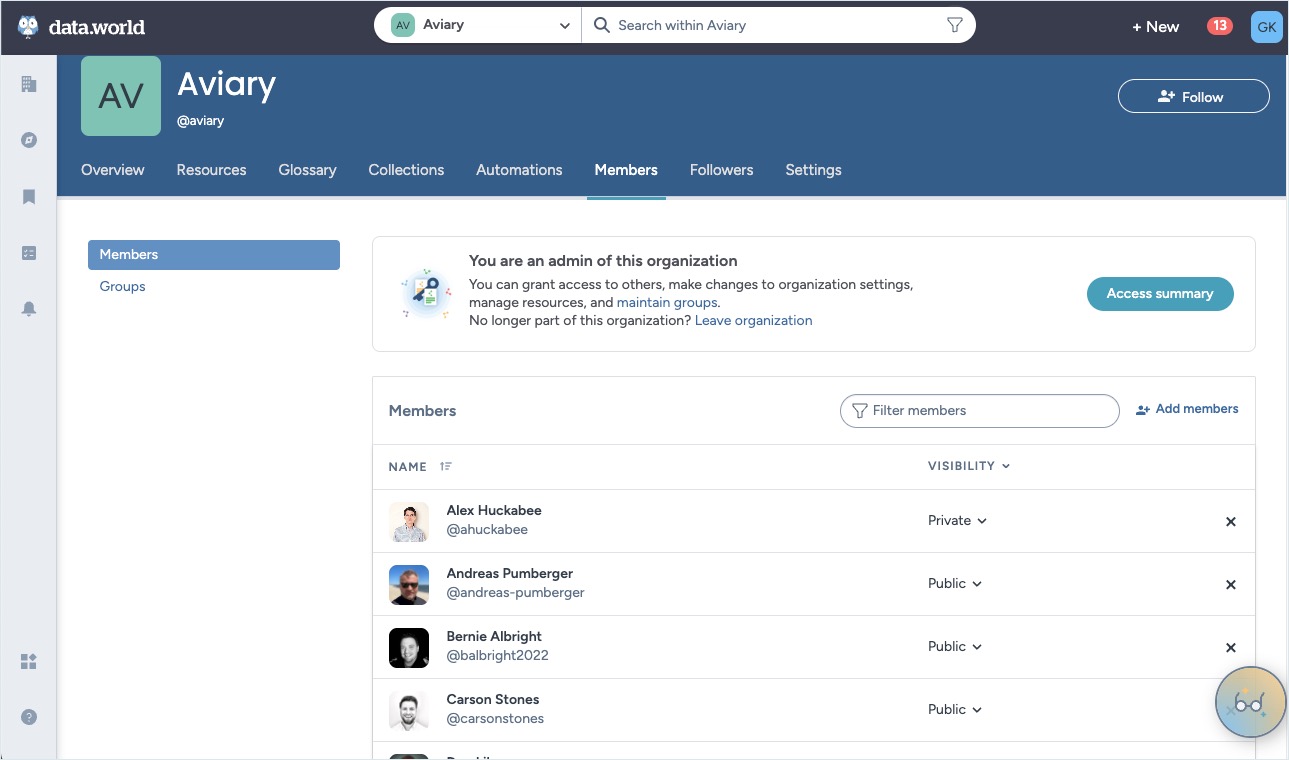Open the glasses assistant floating button
Viewport: 1289px width, 760px height.
click(1249, 702)
